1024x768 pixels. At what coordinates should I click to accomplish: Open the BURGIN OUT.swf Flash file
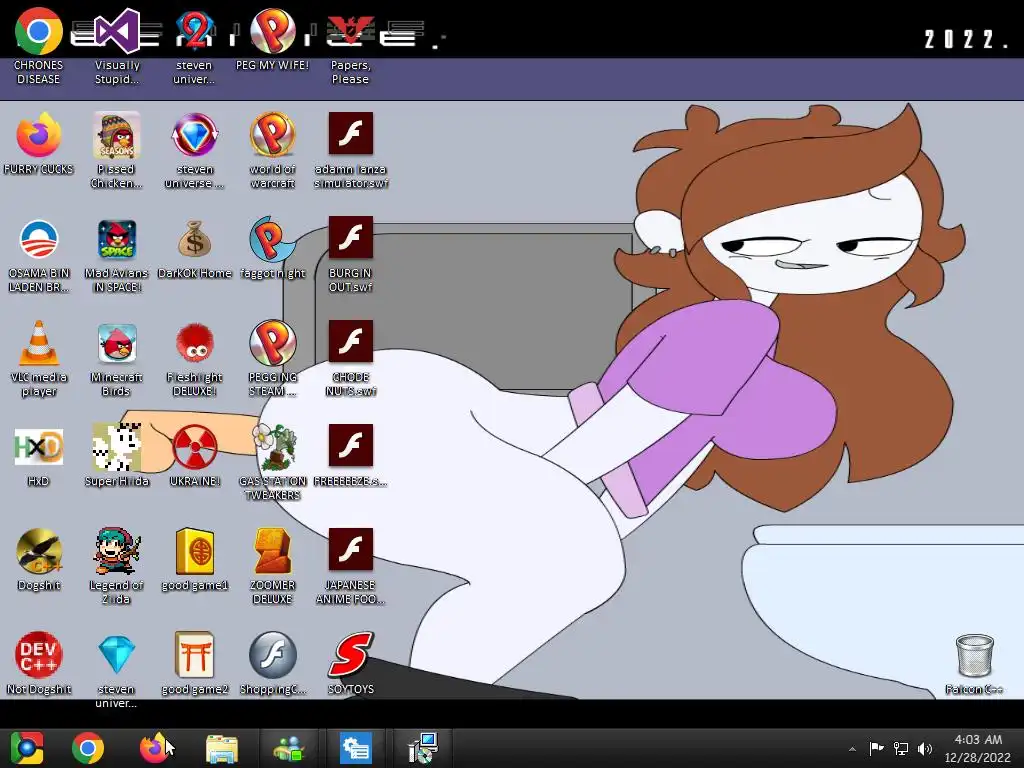(x=351, y=237)
